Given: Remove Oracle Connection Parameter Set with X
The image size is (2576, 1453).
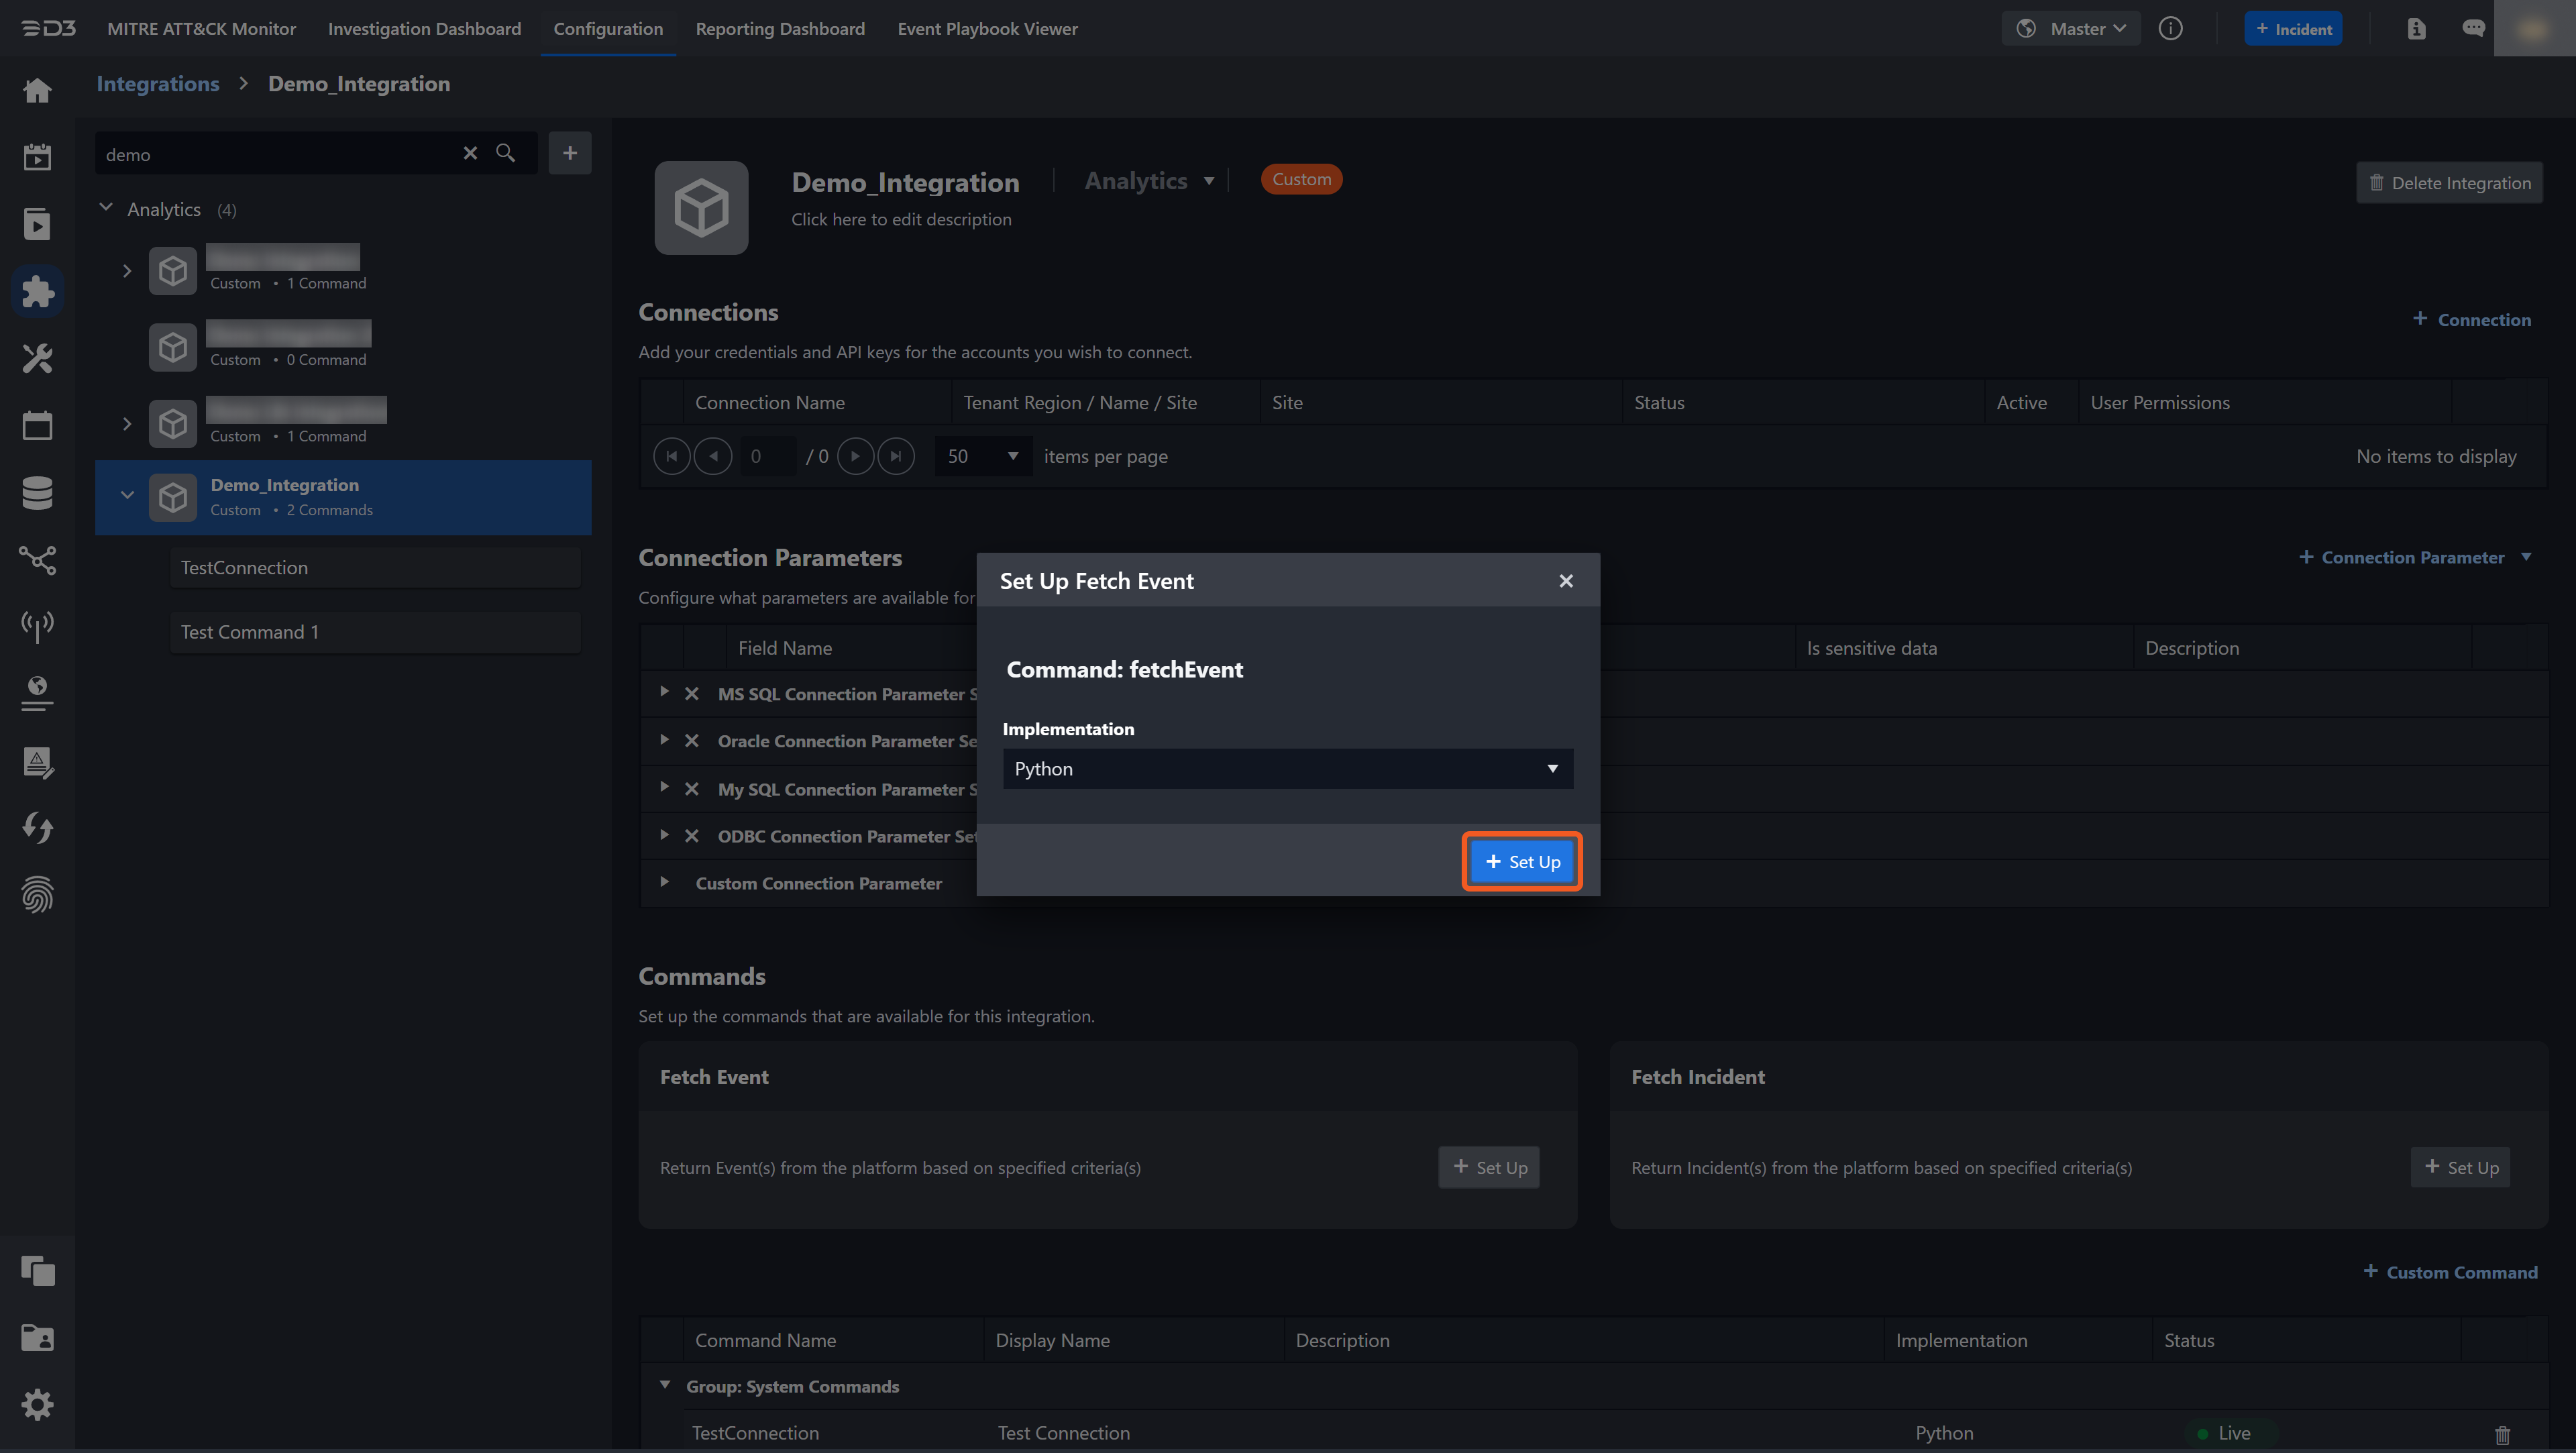Looking at the screenshot, I should pos(691,741).
